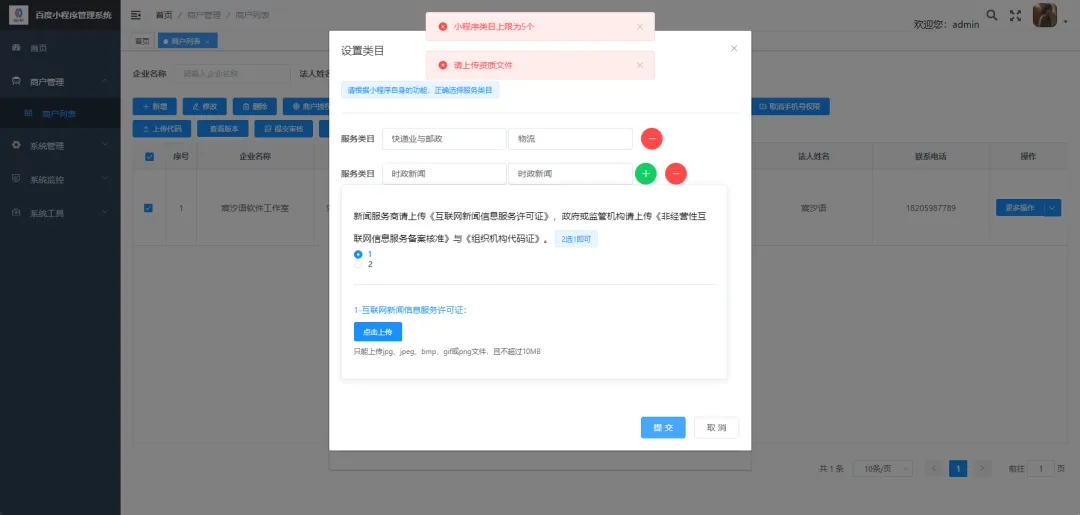Toggle the select-all checkbox in table header
The image size is (1080, 515).
coord(149,157)
